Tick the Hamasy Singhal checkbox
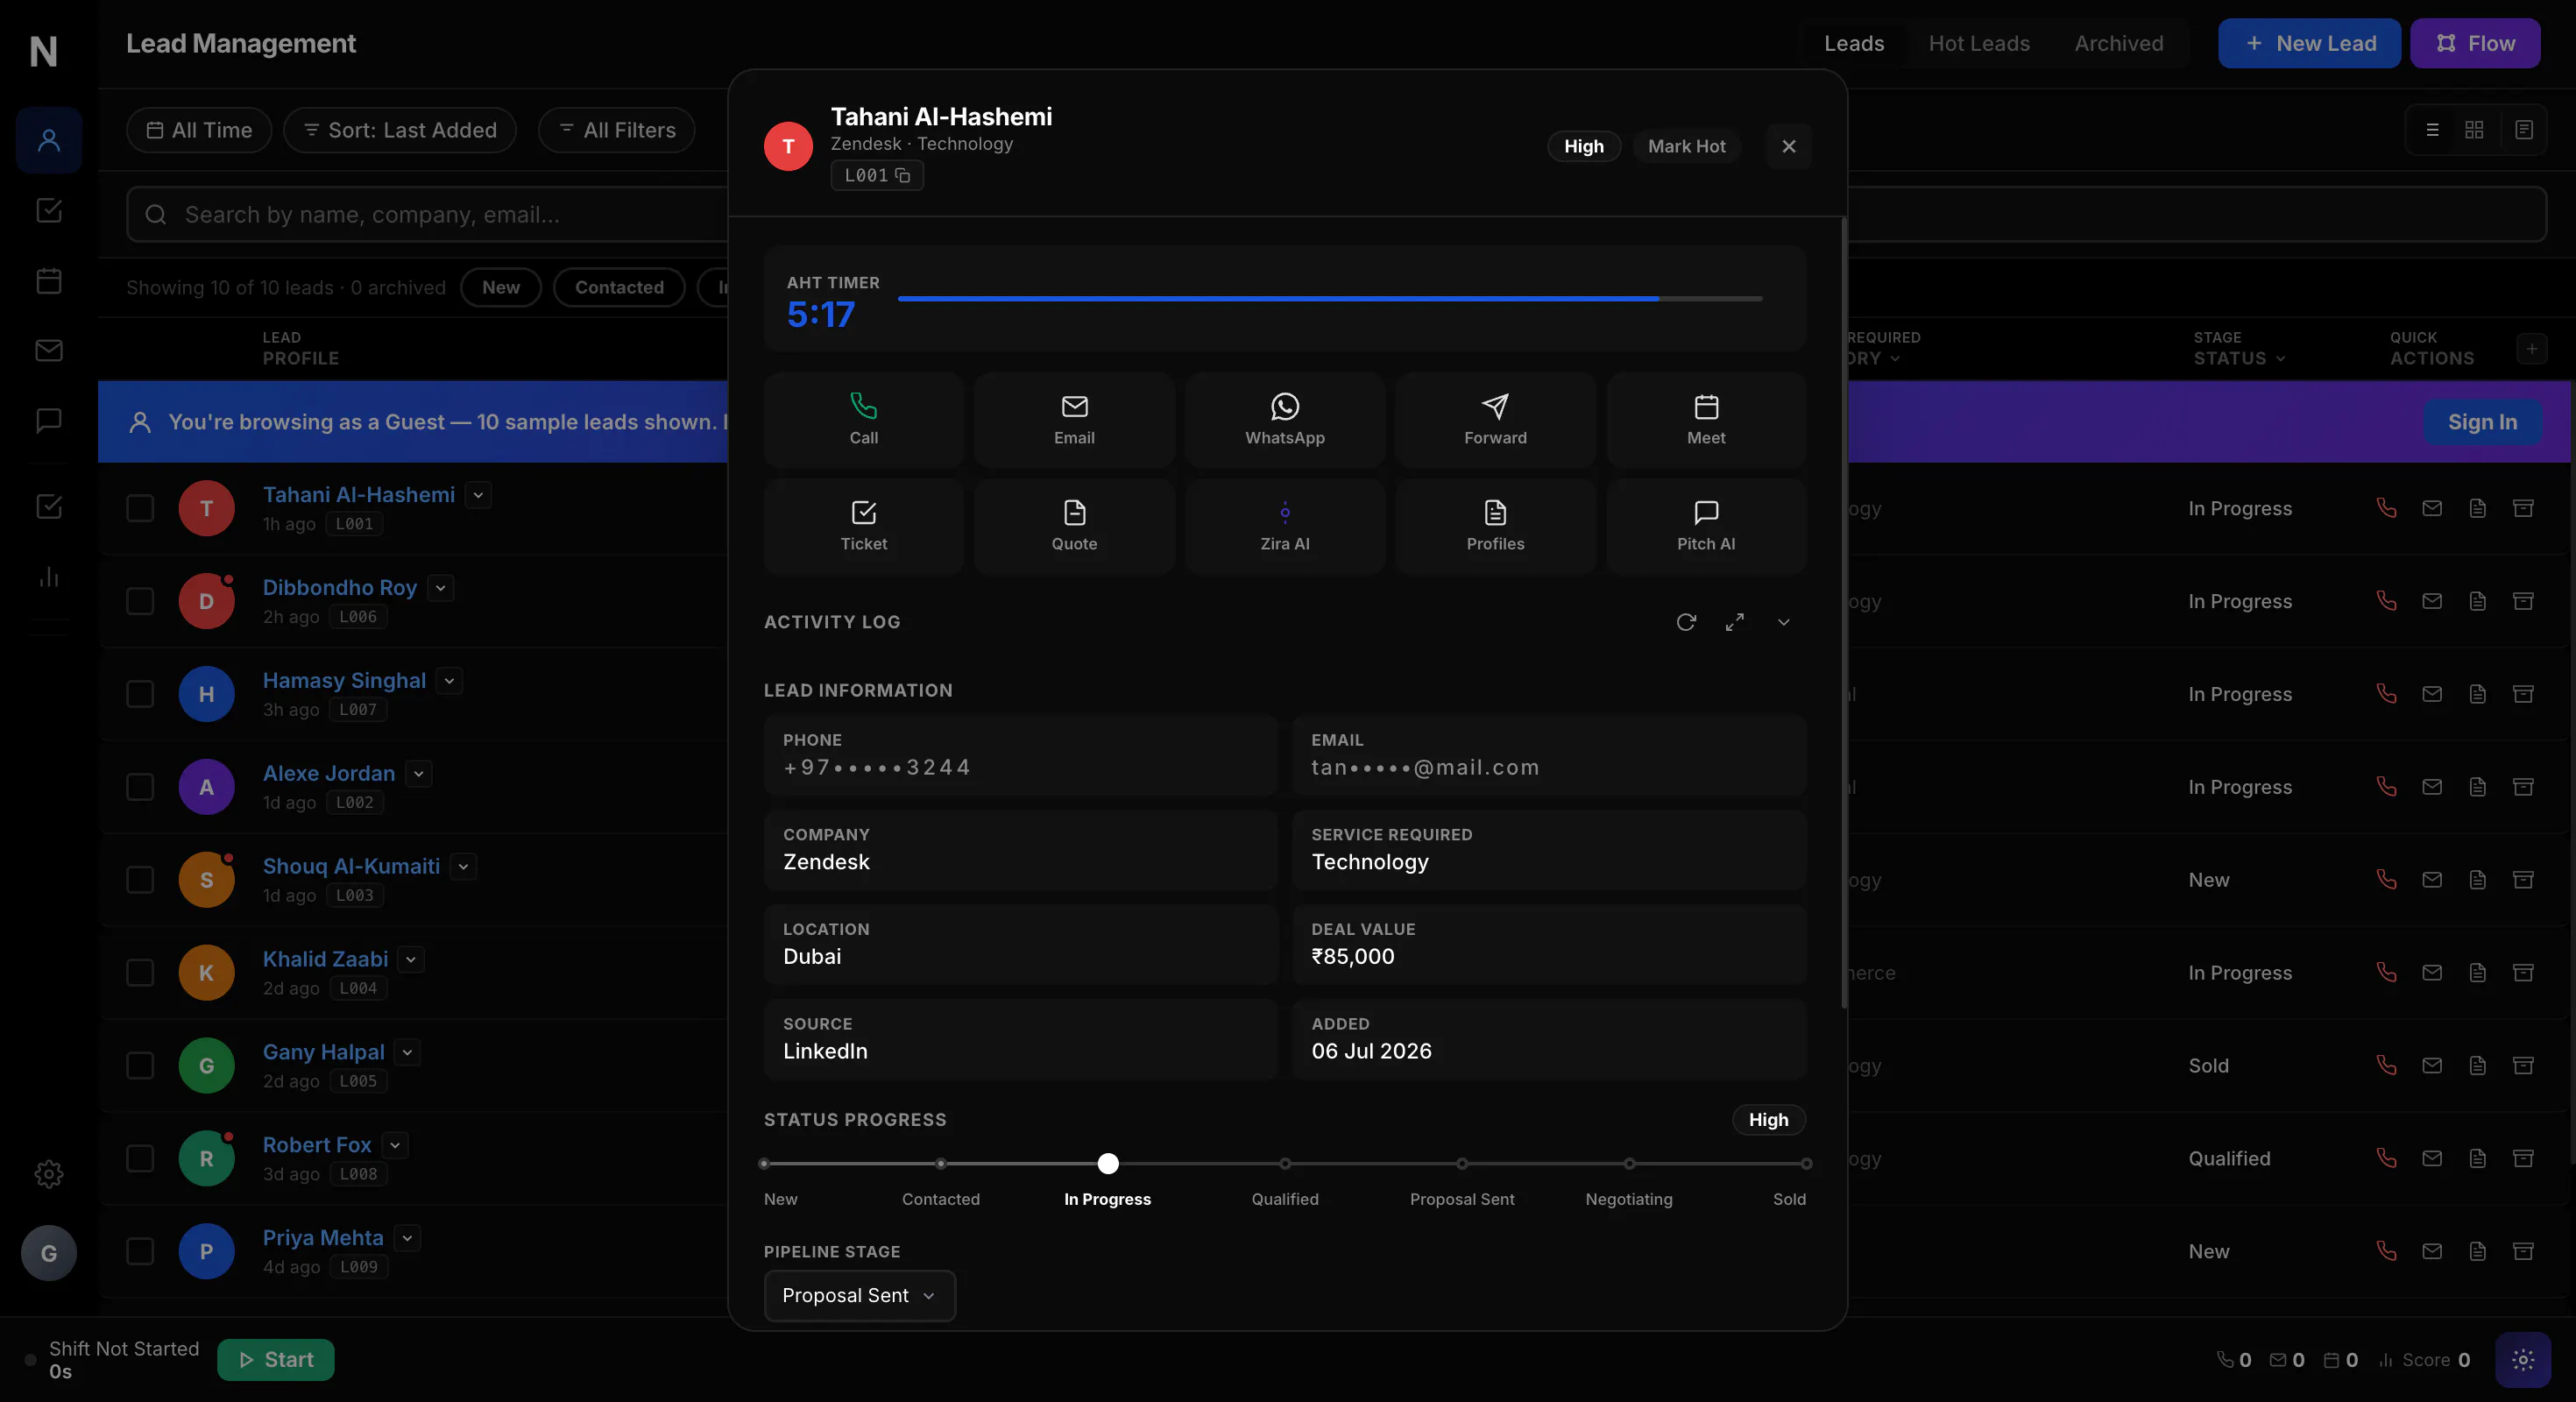The height and width of the screenshot is (1402, 2576). pos(140,694)
